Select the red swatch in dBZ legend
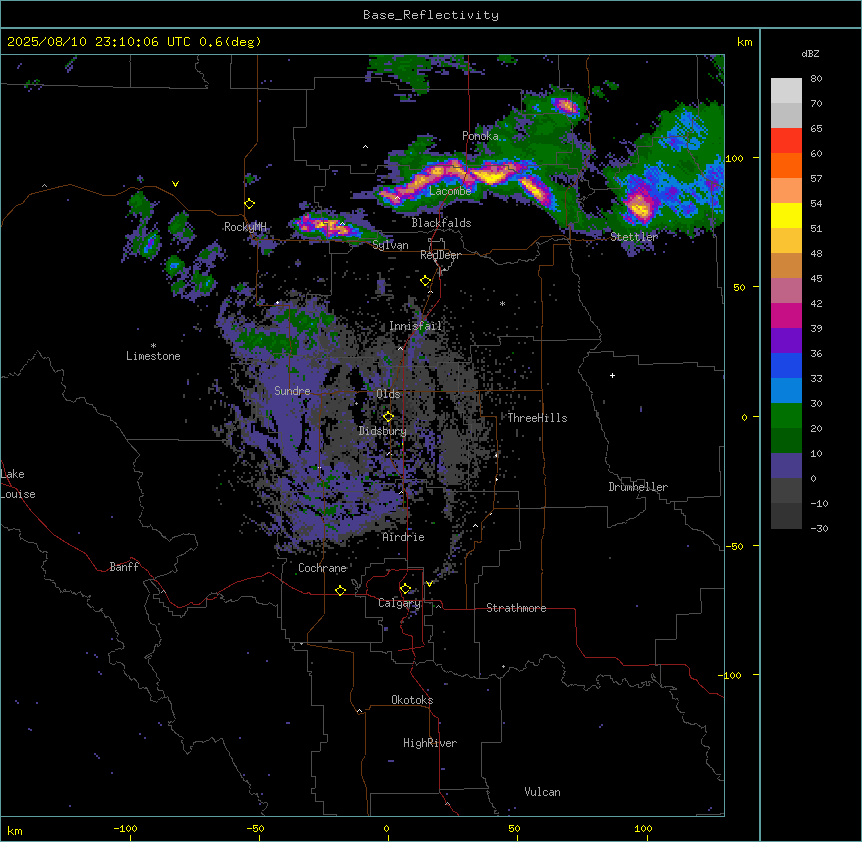Screen dimensions: 862x842 (x=786, y=140)
